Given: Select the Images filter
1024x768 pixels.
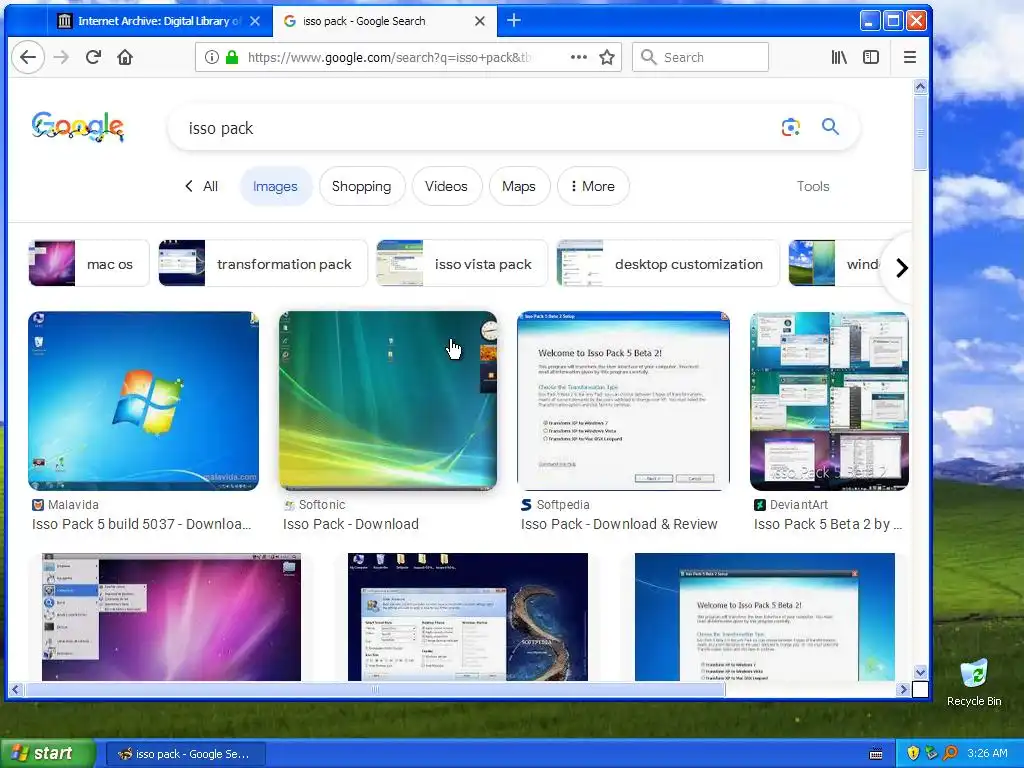Looking at the screenshot, I should (x=275, y=186).
